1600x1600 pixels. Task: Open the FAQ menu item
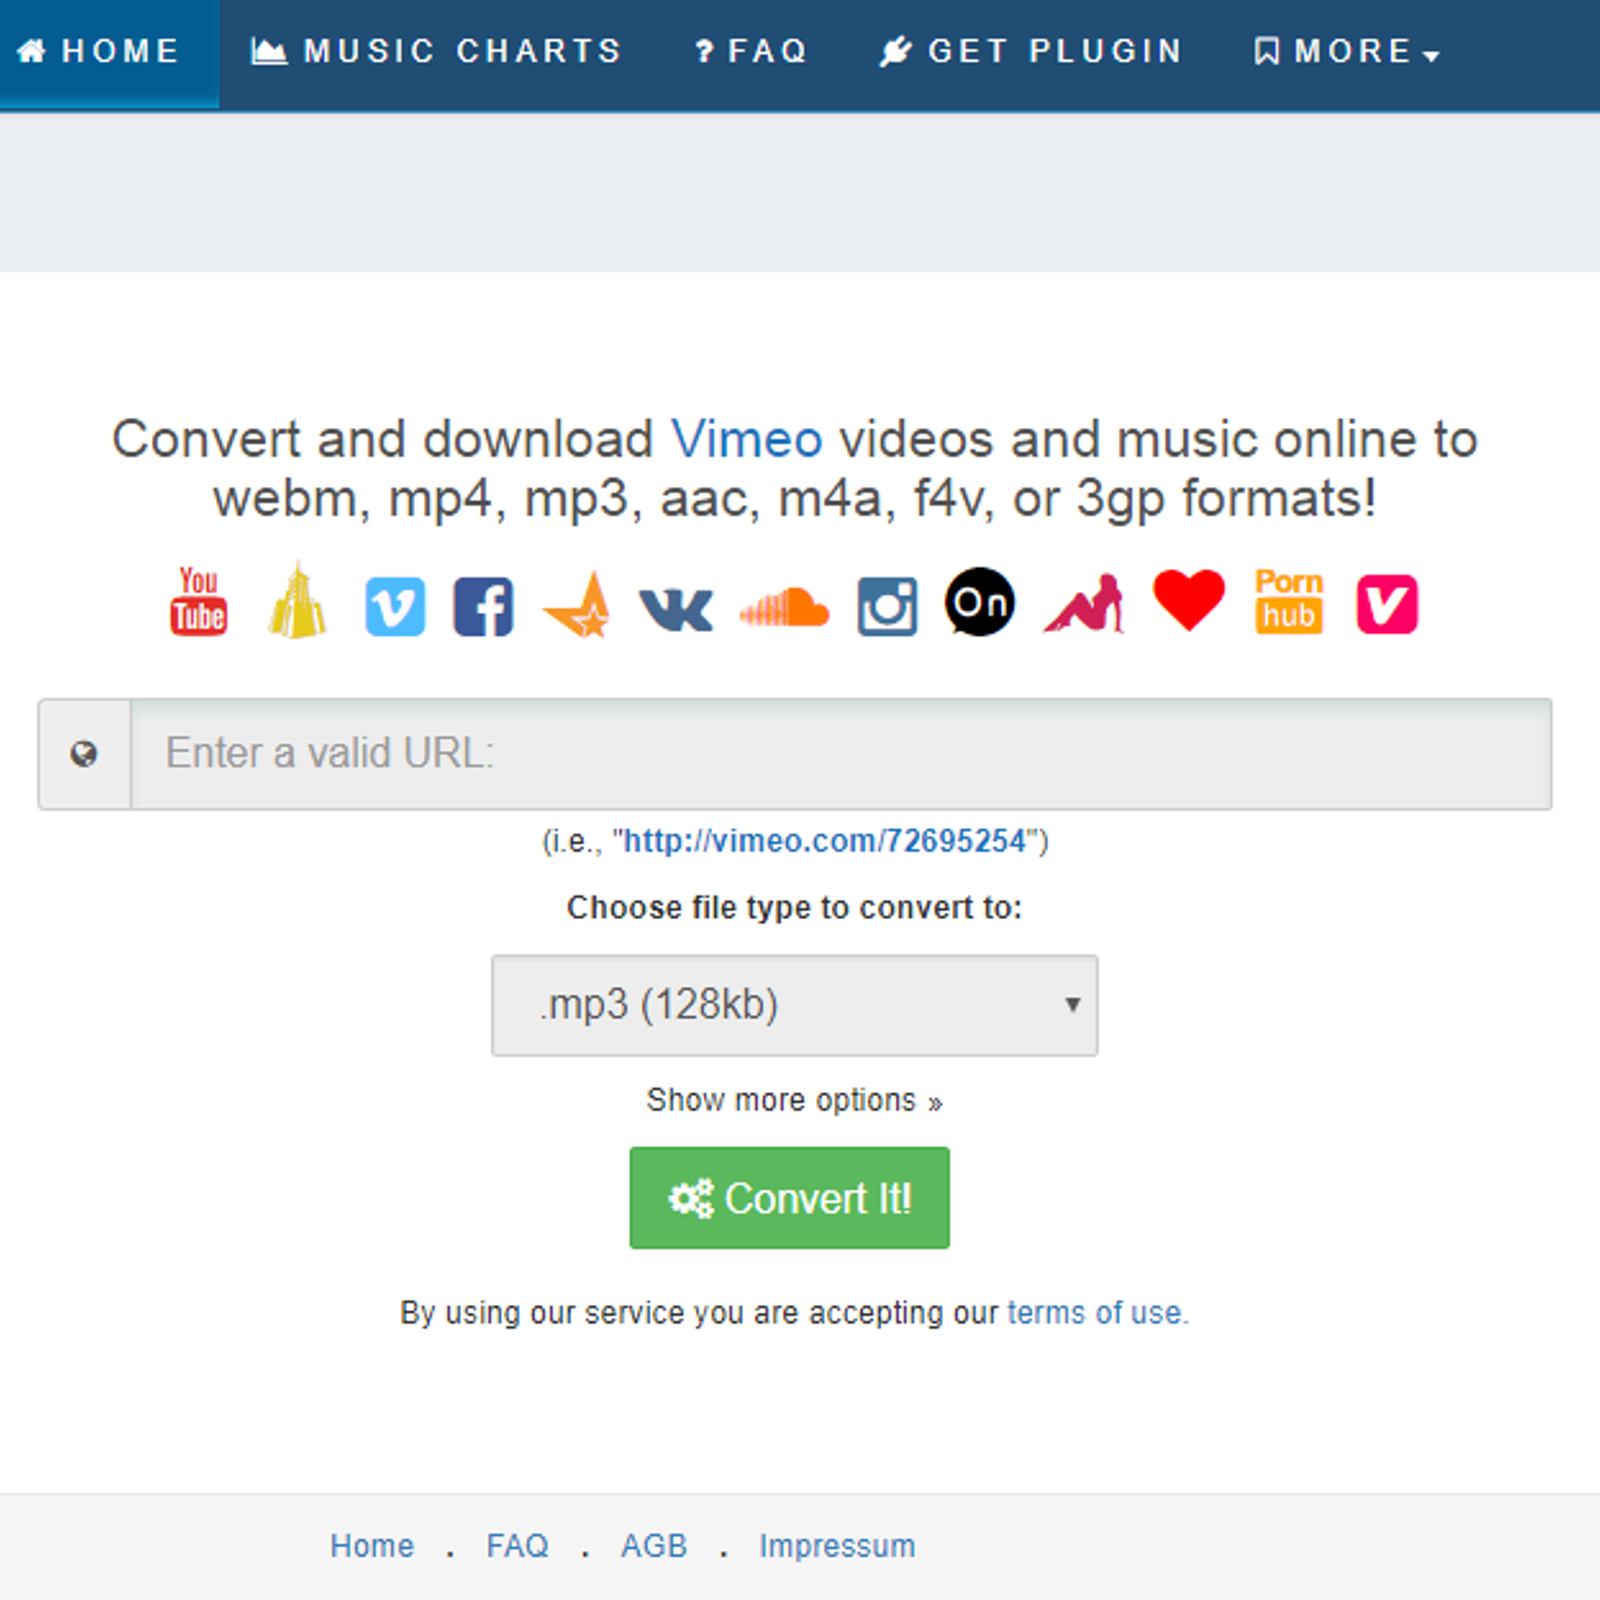751,51
